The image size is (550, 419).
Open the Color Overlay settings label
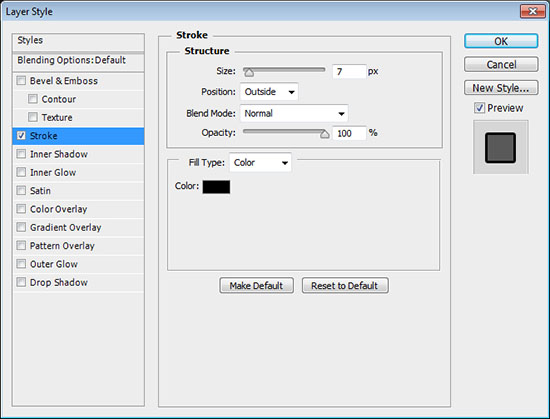(59, 209)
